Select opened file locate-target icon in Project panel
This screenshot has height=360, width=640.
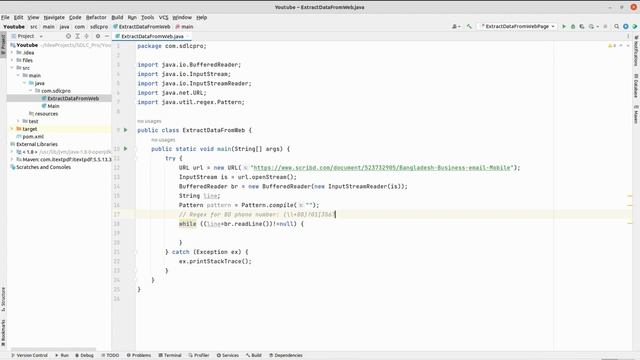pyautogui.click(x=68, y=36)
